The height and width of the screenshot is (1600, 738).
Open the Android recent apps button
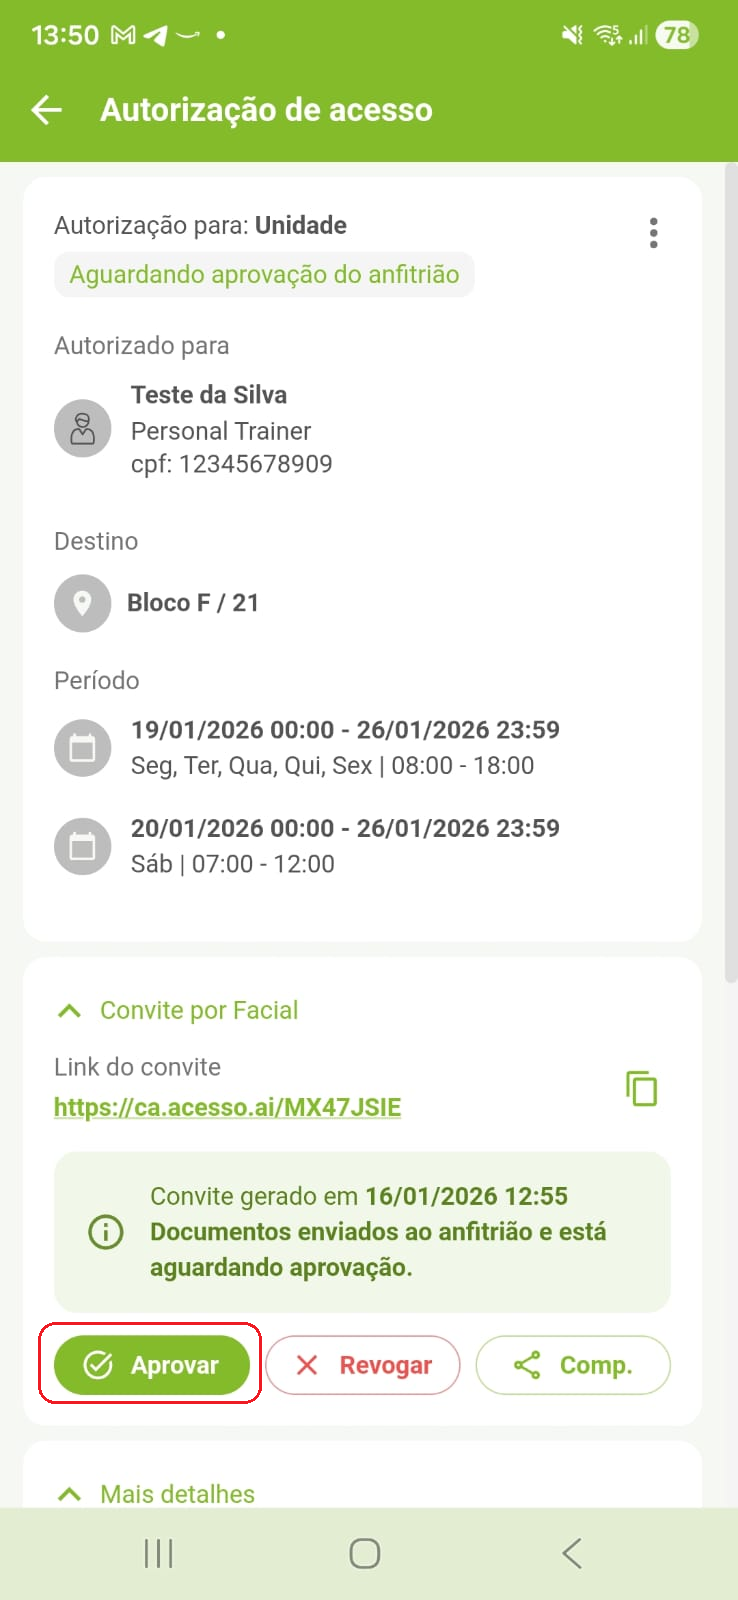pos(159,1553)
